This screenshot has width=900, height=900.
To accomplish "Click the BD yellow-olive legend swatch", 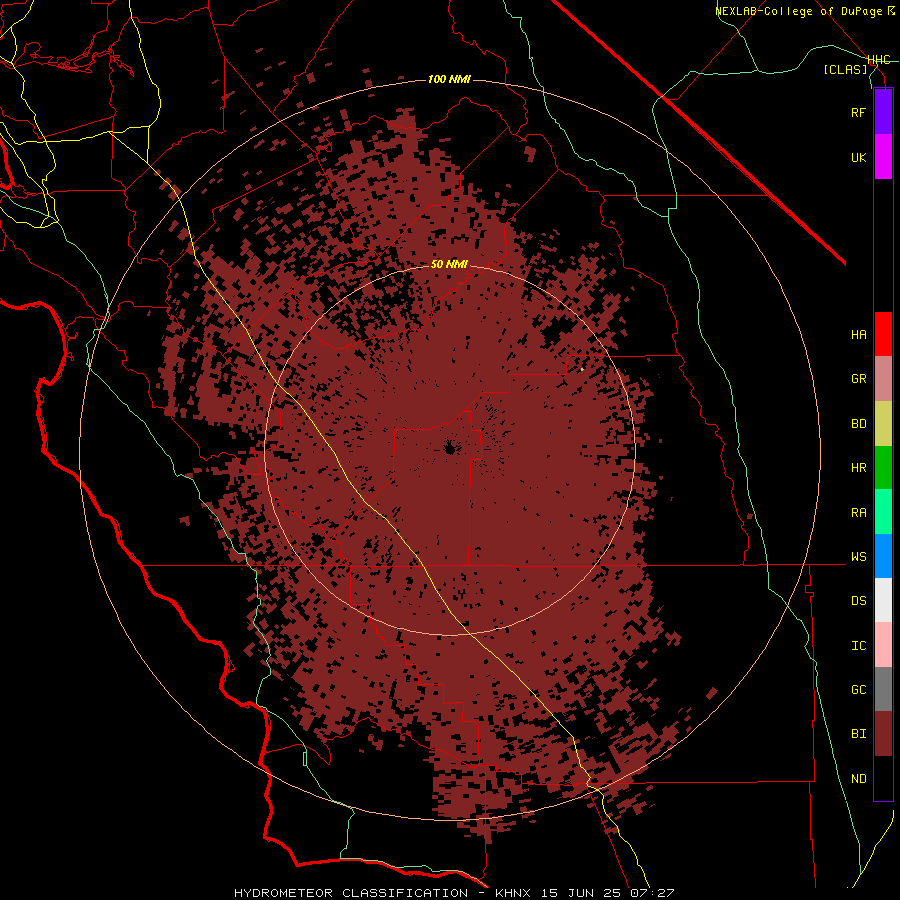I will pyautogui.click(x=883, y=424).
